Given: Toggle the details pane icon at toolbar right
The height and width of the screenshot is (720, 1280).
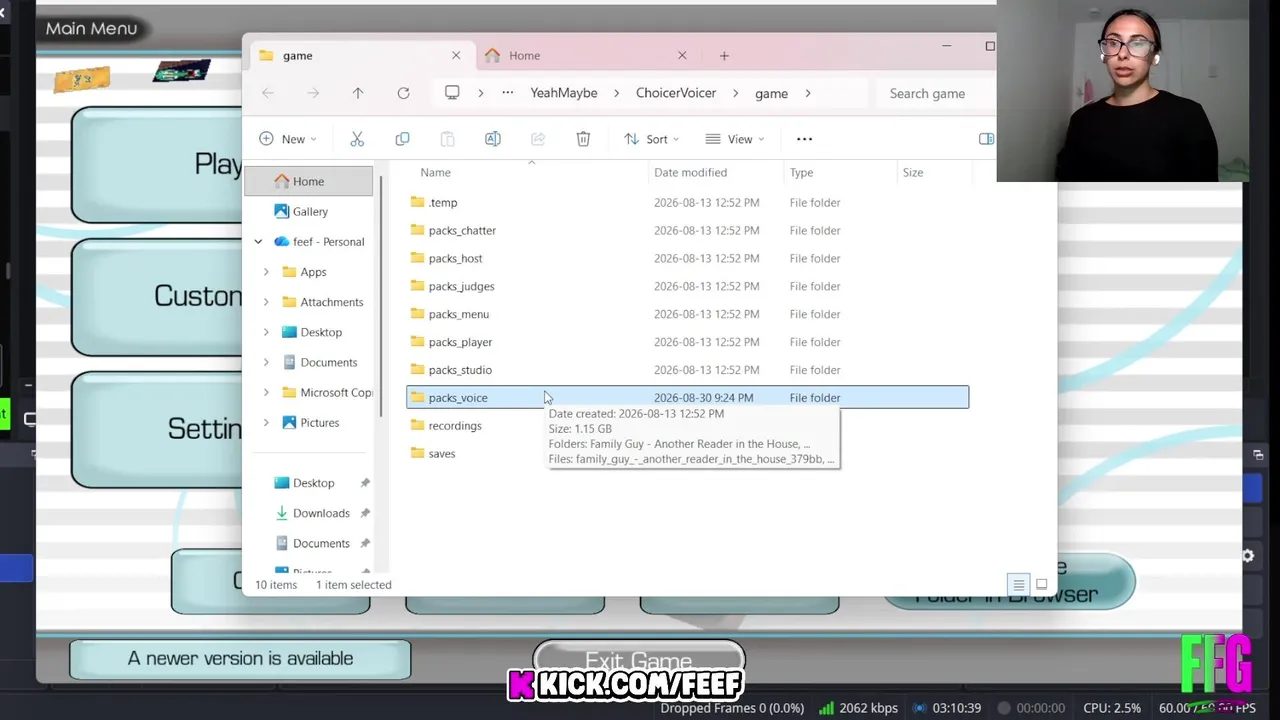Looking at the screenshot, I should [x=986, y=139].
